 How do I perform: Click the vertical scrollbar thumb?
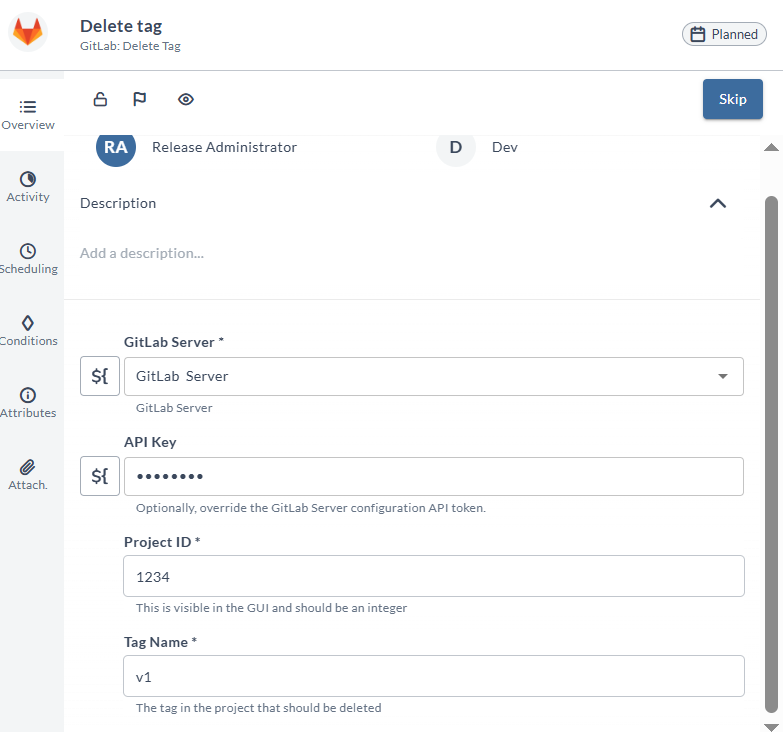(772, 454)
